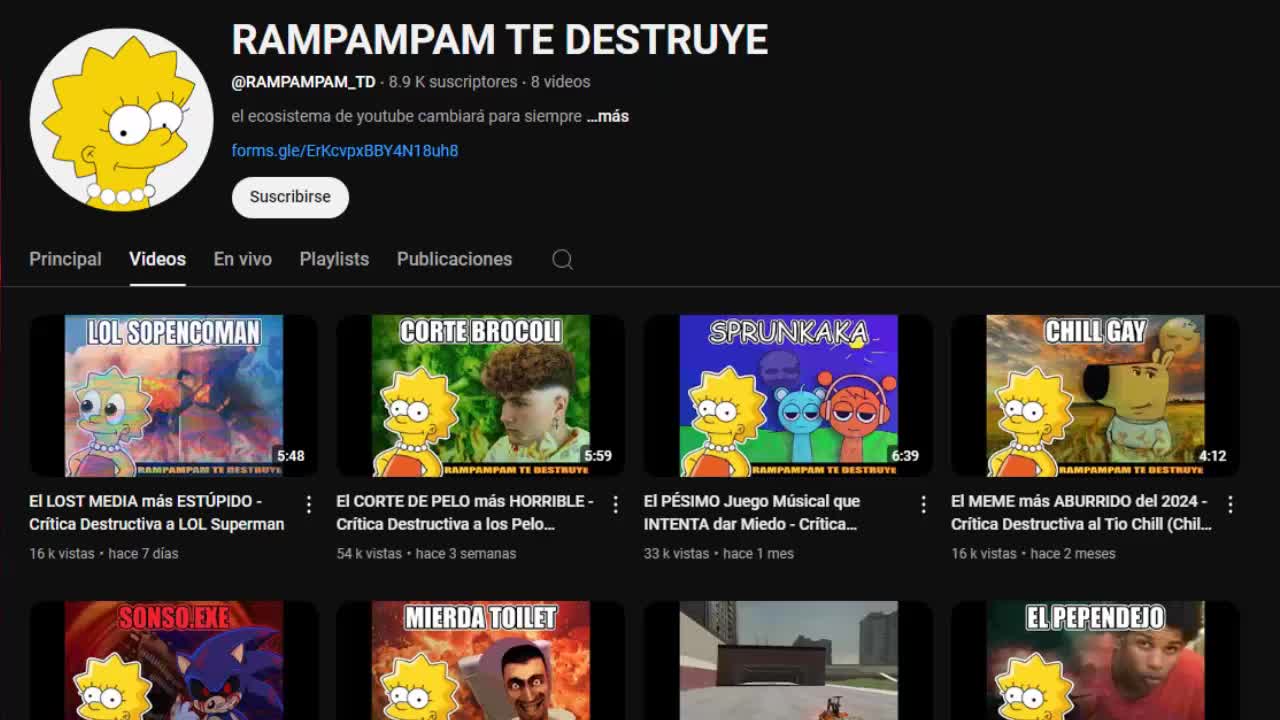Open the CORTE BROCOLI video thumbnail
This screenshot has height=720, width=1280.
pos(481,396)
